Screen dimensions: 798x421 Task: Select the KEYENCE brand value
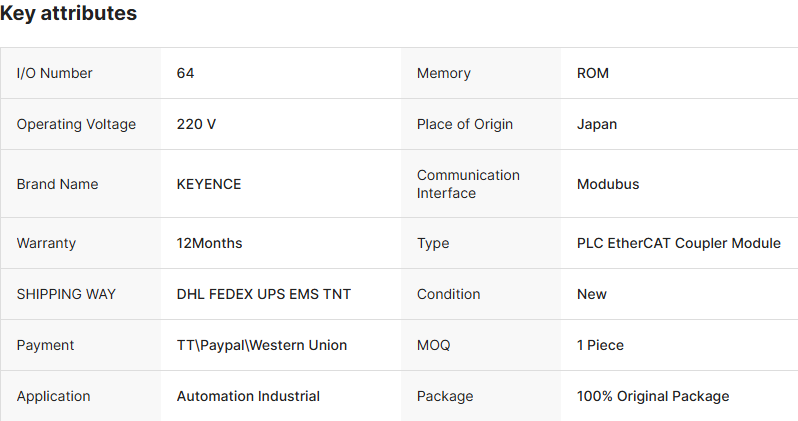click(209, 184)
